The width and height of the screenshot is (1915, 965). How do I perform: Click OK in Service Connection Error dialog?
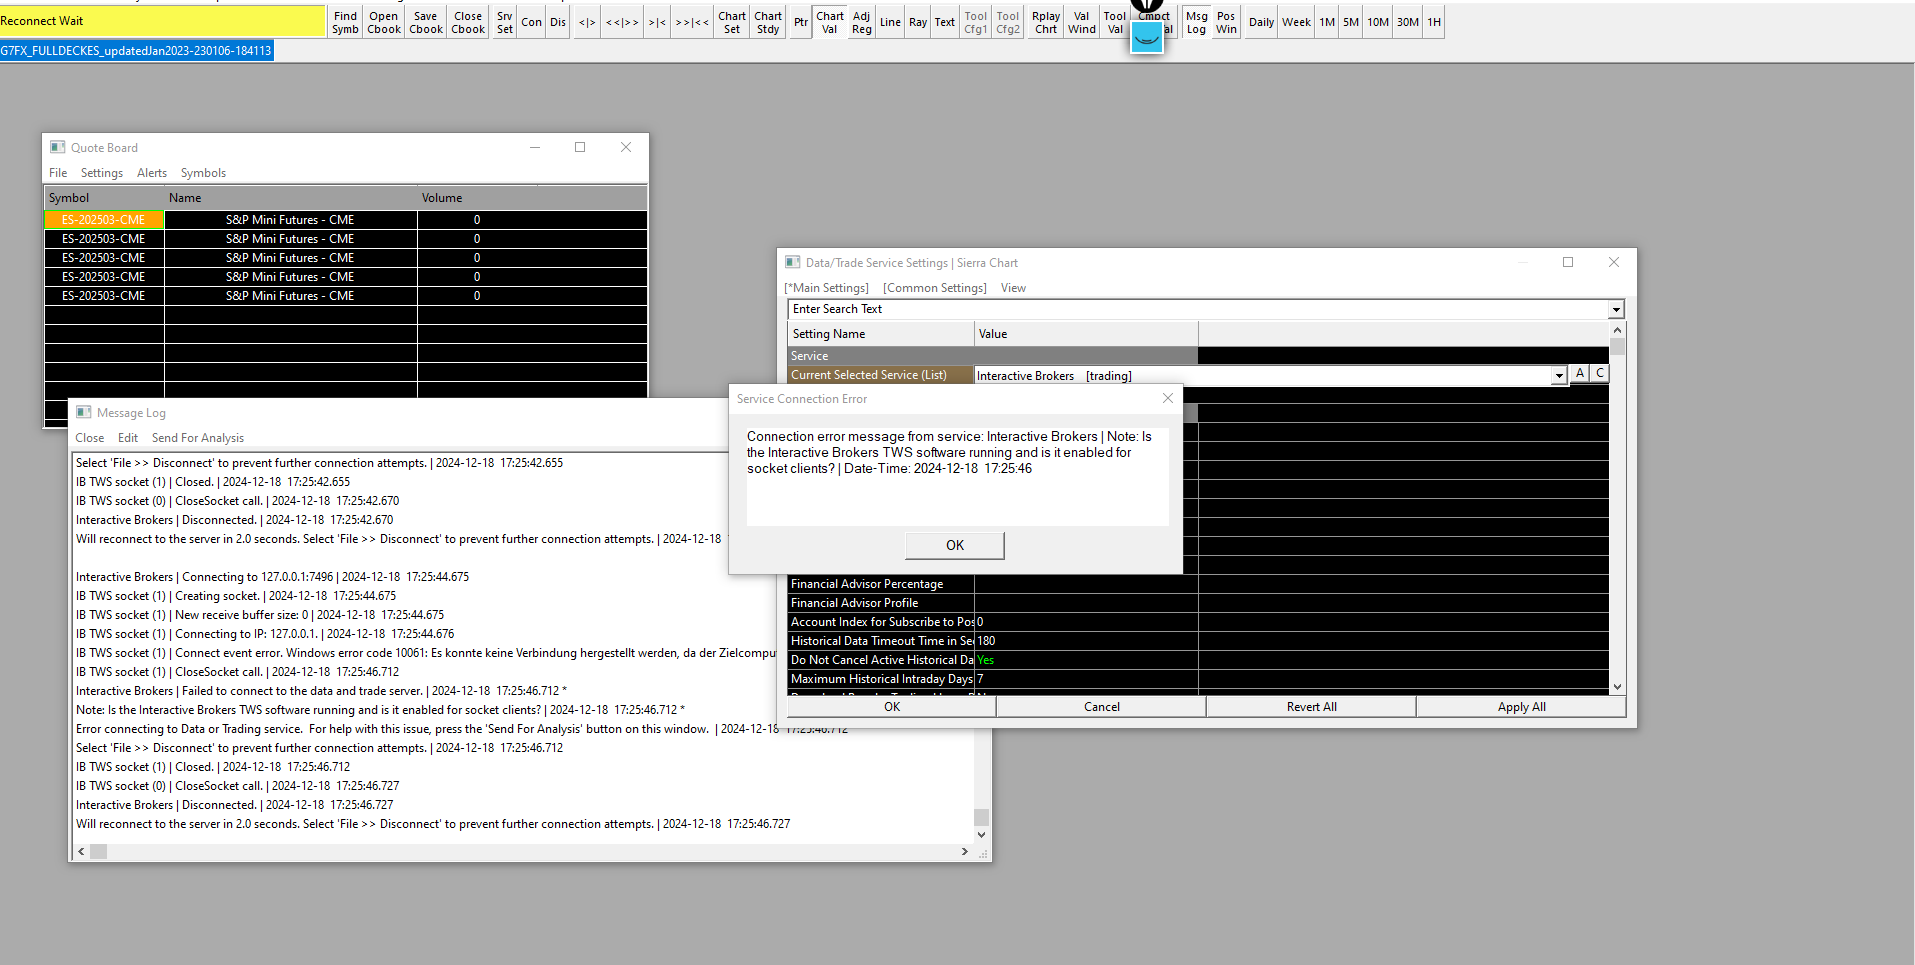pos(954,545)
